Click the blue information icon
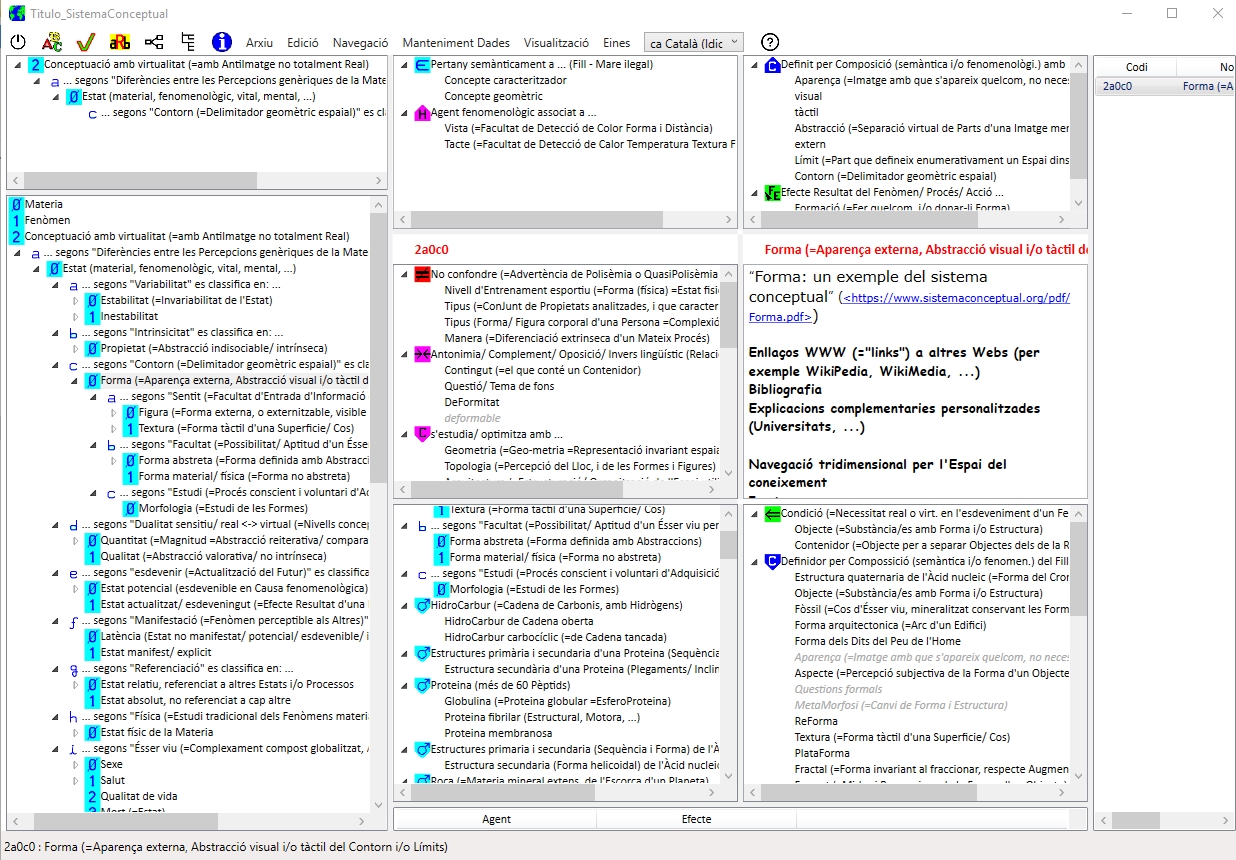This screenshot has width=1236, height=860. pos(222,42)
